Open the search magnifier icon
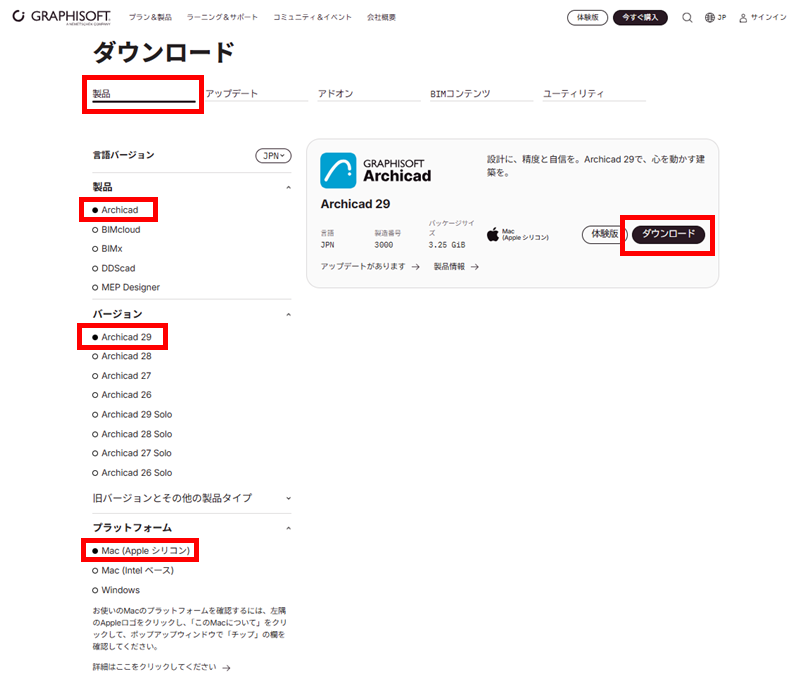 point(687,17)
